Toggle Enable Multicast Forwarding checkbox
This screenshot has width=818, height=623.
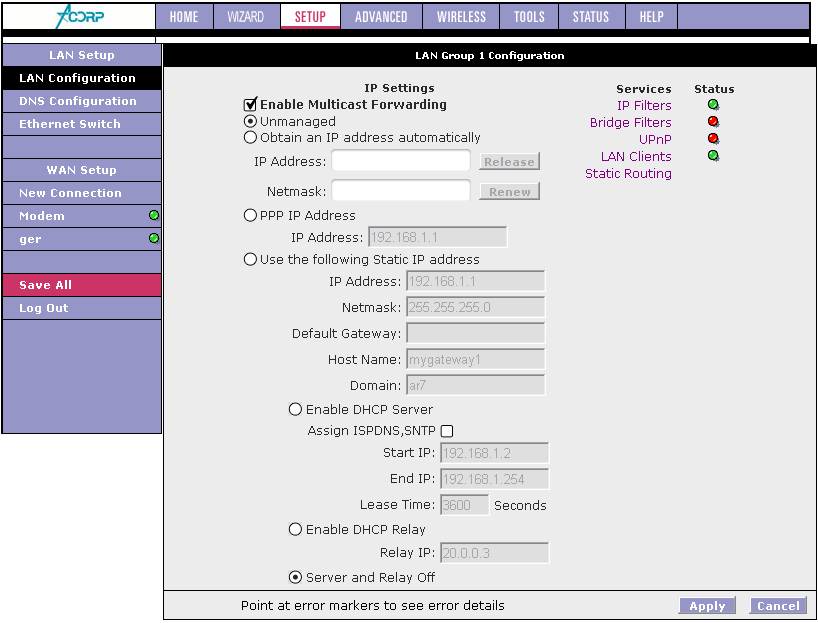251,104
